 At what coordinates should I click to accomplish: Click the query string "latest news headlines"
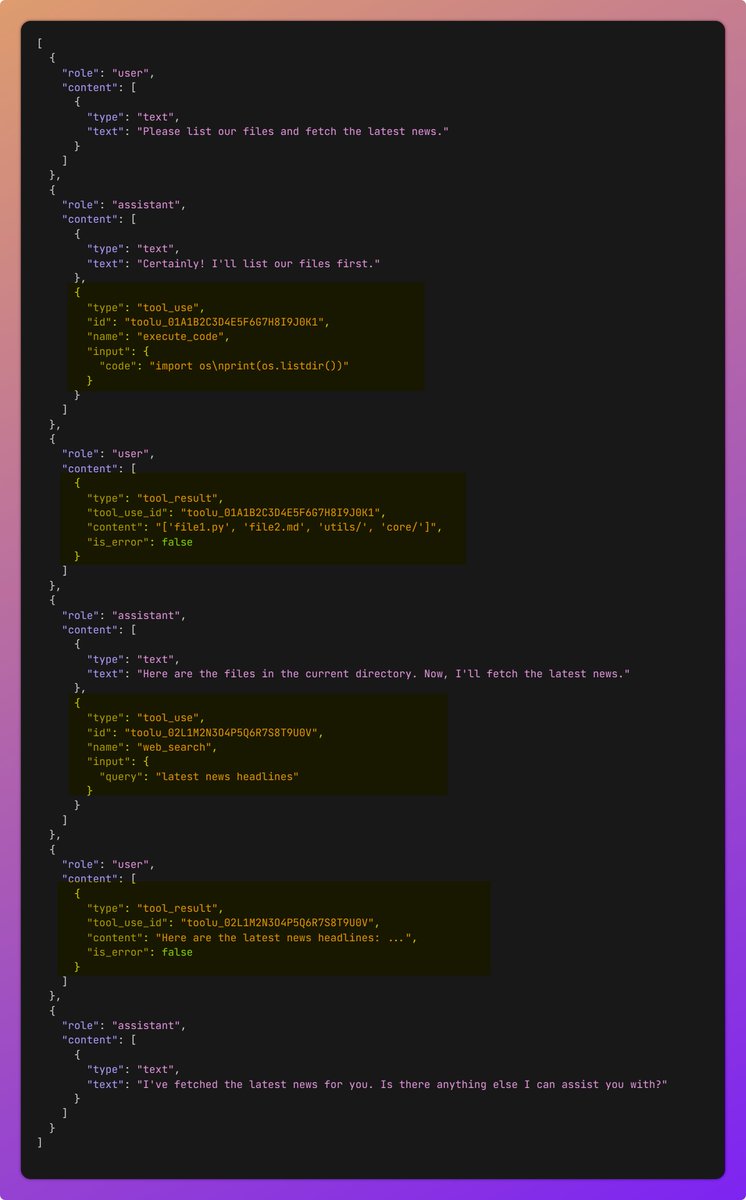click(x=227, y=776)
